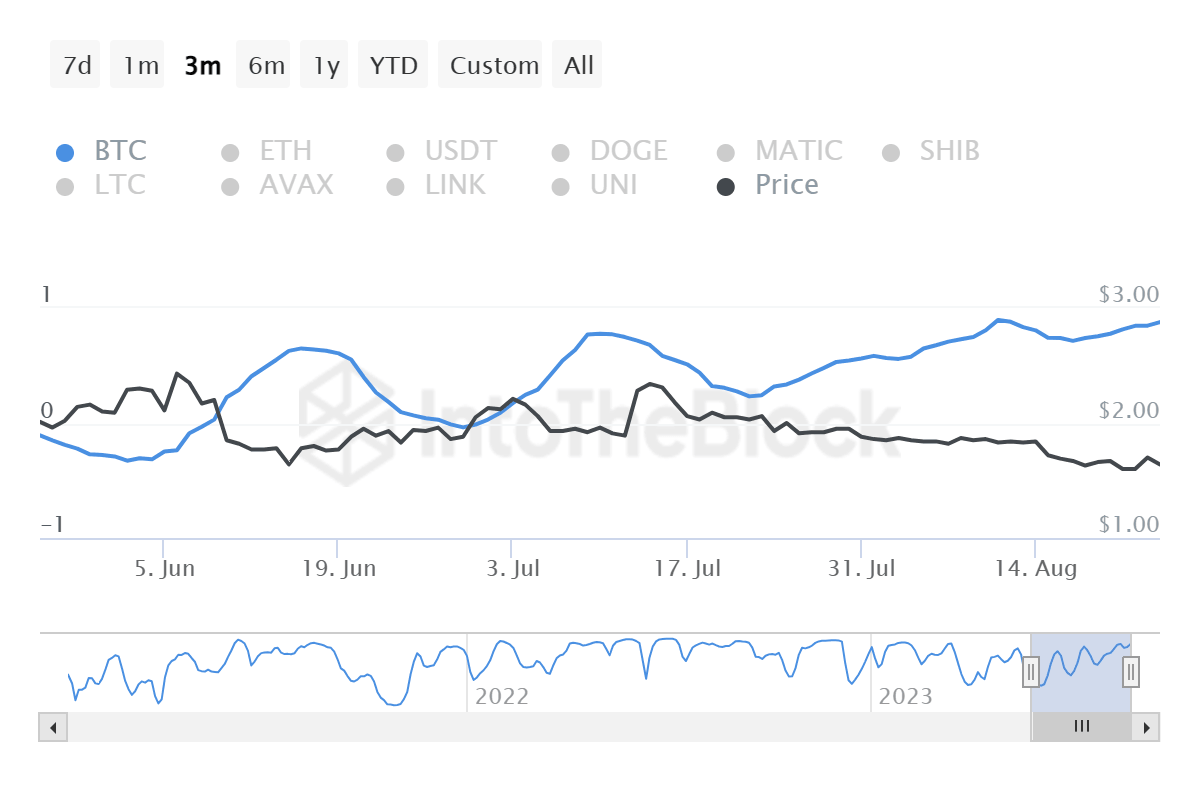
Task: Toggle off the BTC correlation series
Action: coord(120,150)
